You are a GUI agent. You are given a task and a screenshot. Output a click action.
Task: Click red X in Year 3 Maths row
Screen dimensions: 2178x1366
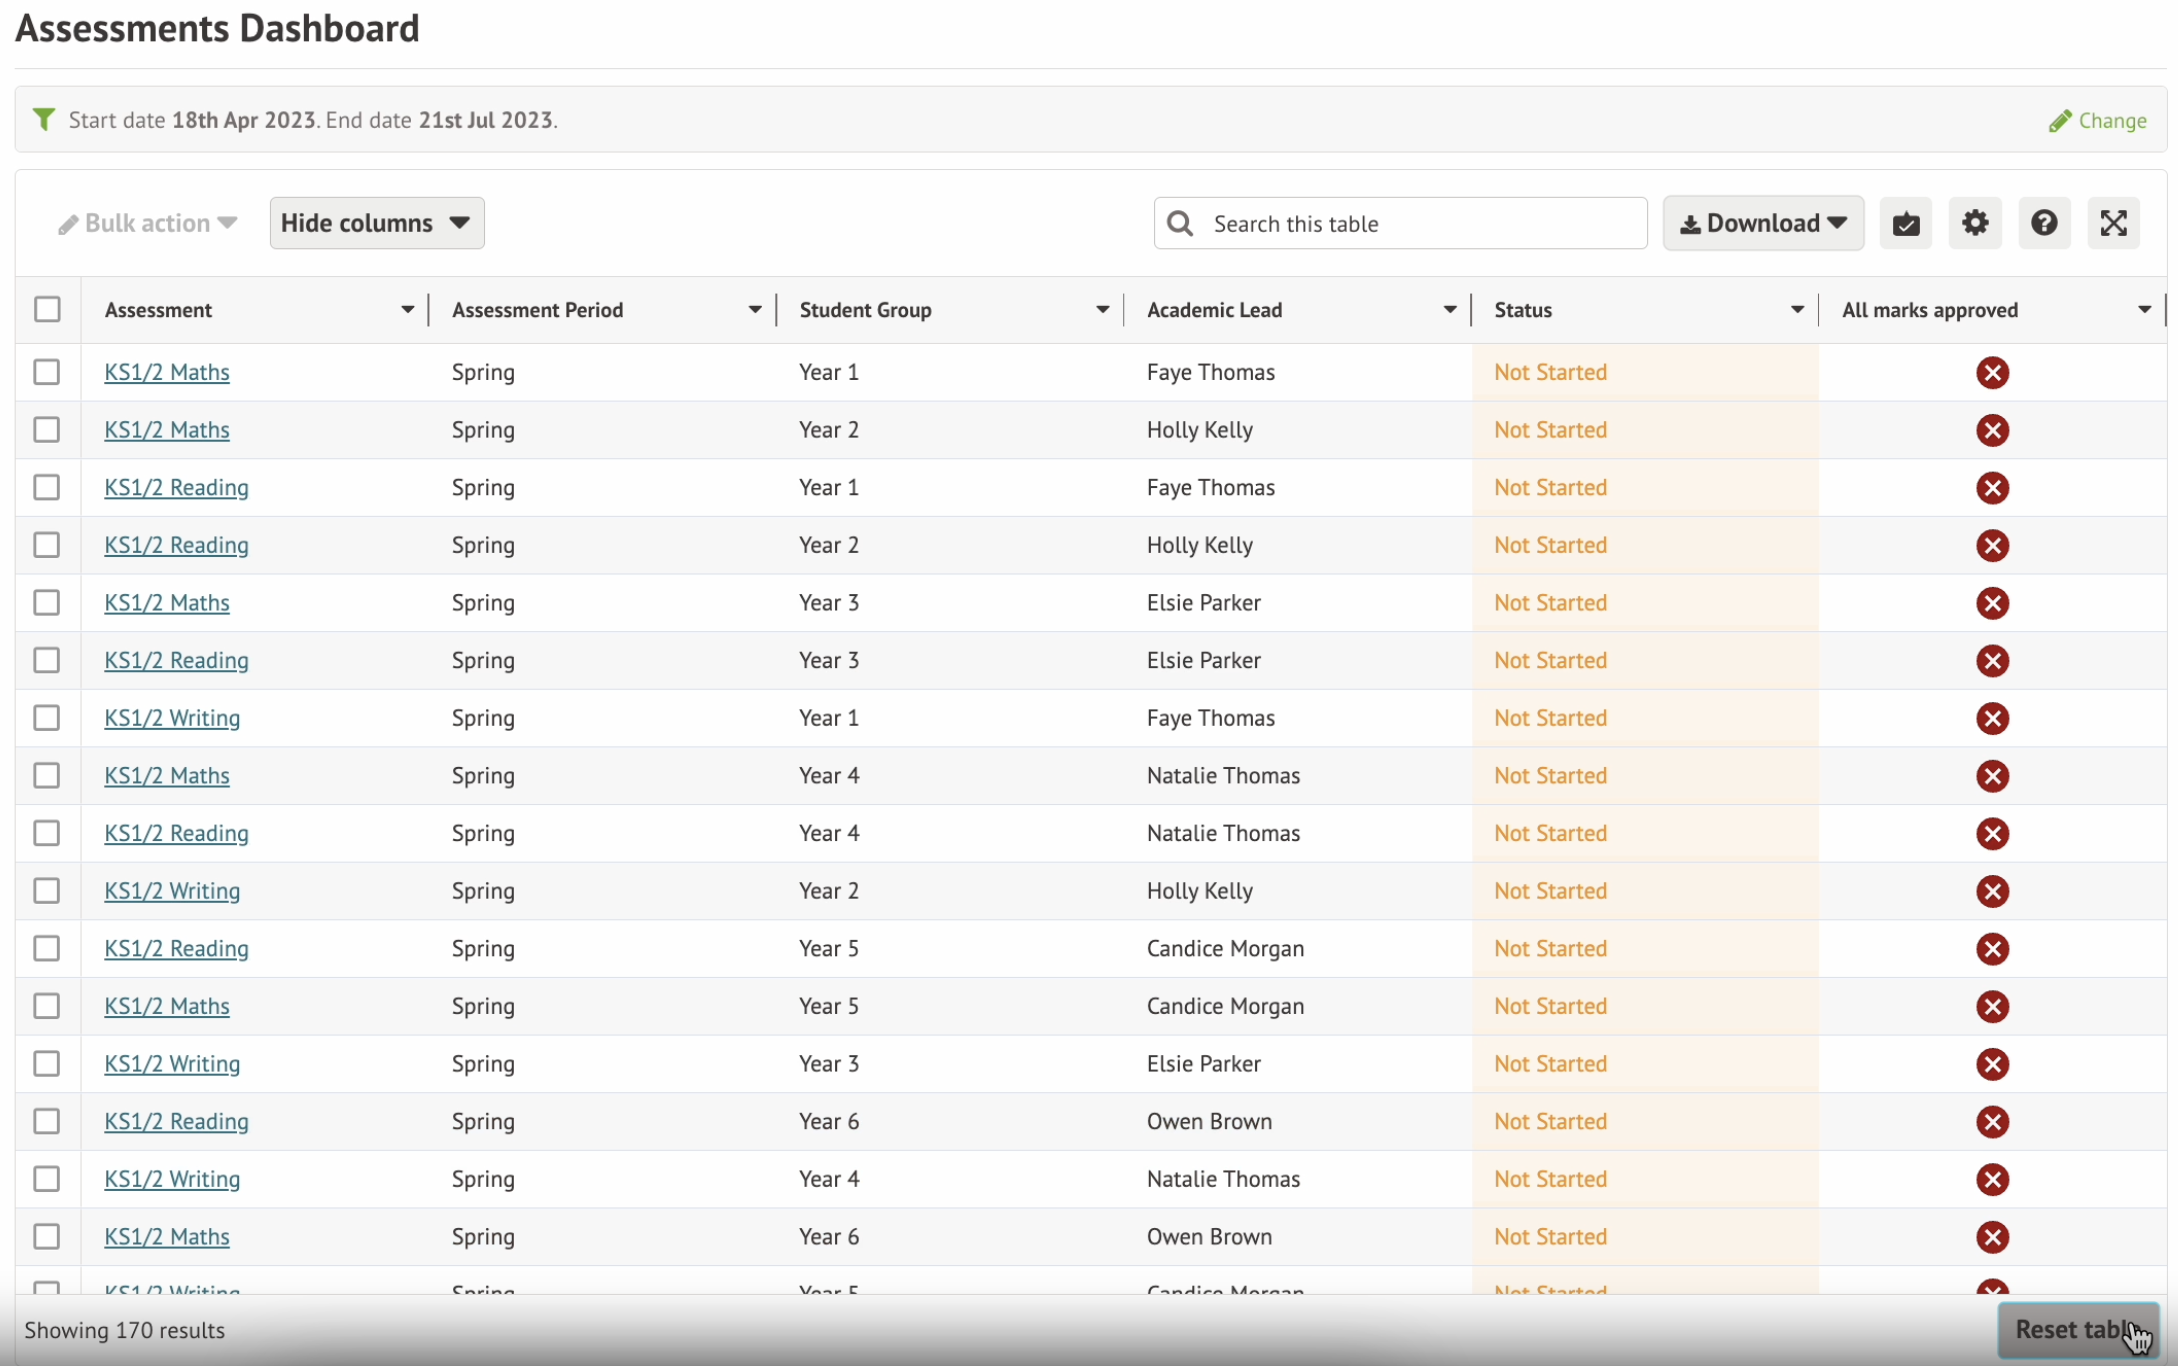coord(1992,603)
